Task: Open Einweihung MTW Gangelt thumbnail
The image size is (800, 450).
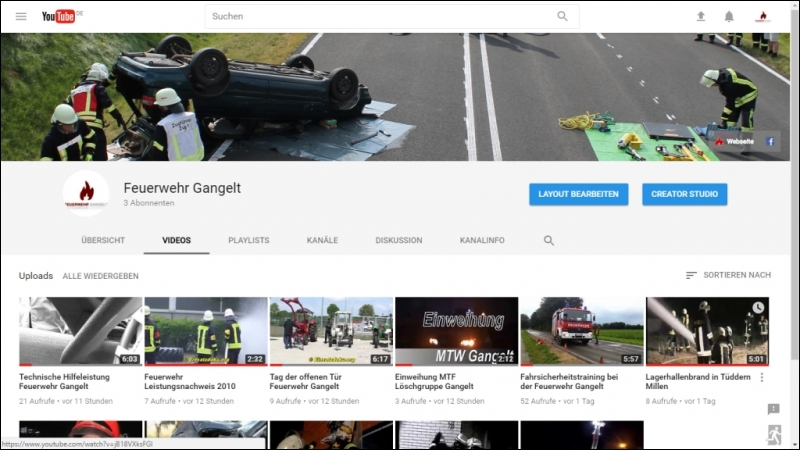Action: pyautogui.click(x=457, y=331)
